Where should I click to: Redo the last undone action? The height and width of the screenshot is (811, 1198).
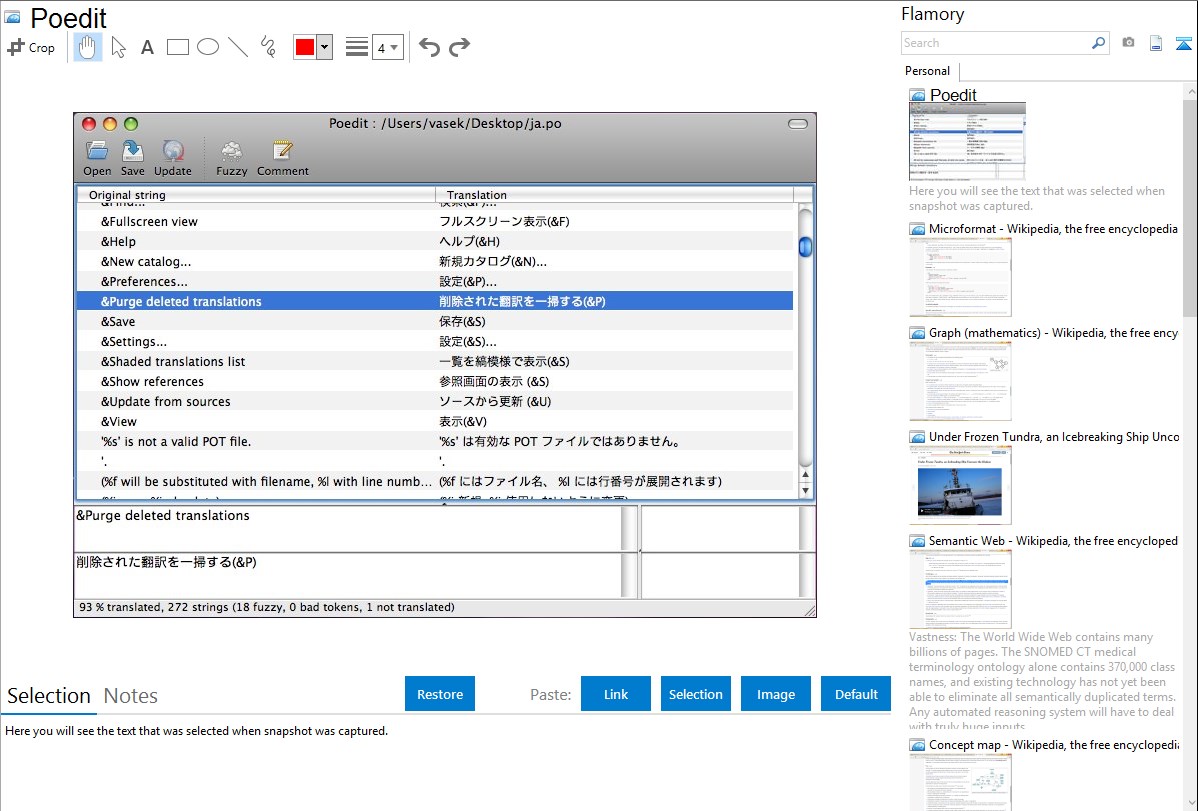pyautogui.click(x=459, y=47)
